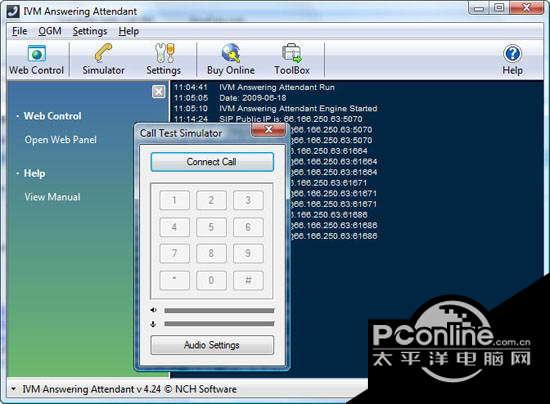Maximize the IVM Answering Attendant window
This screenshot has width=550, height=404.
tap(499, 8)
